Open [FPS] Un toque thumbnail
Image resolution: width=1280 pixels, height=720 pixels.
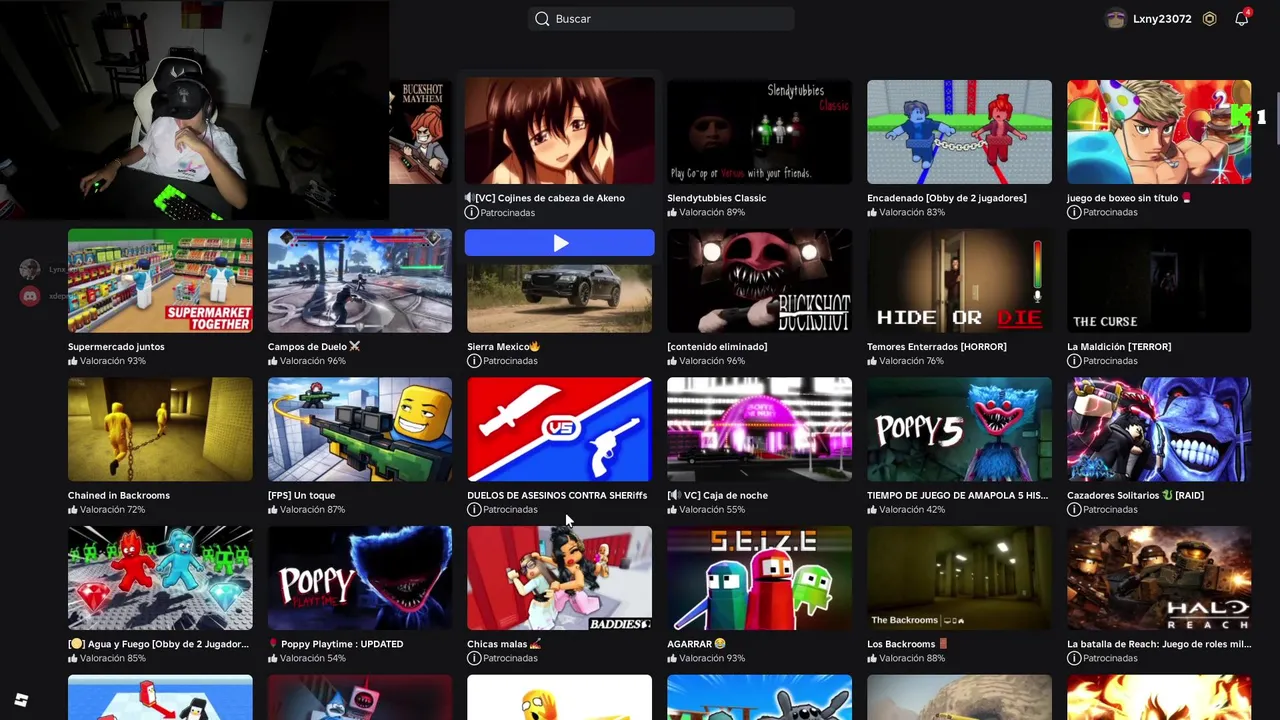tap(360, 429)
